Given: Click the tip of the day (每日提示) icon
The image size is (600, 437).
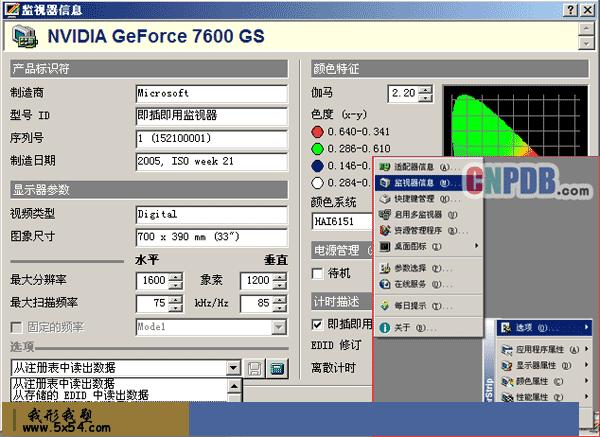Looking at the screenshot, I should coord(384,306).
